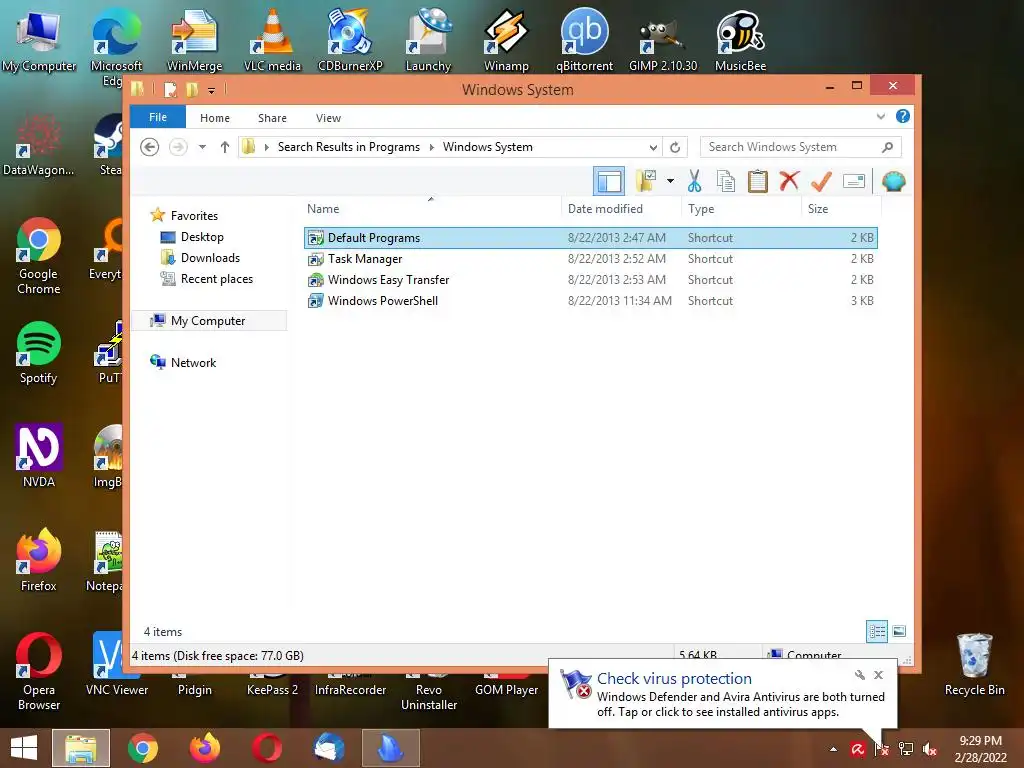The width and height of the screenshot is (1024, 768).
Task: Open dropdown arrow beside folder options icon
Action: pos(670,181)
